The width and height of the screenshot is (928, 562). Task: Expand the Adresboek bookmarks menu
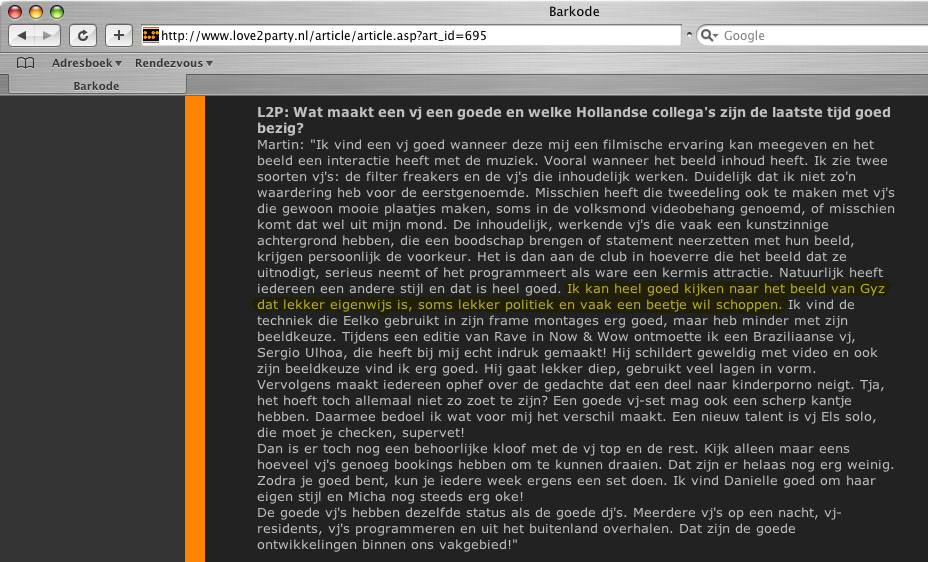click(x=86, y=63)
